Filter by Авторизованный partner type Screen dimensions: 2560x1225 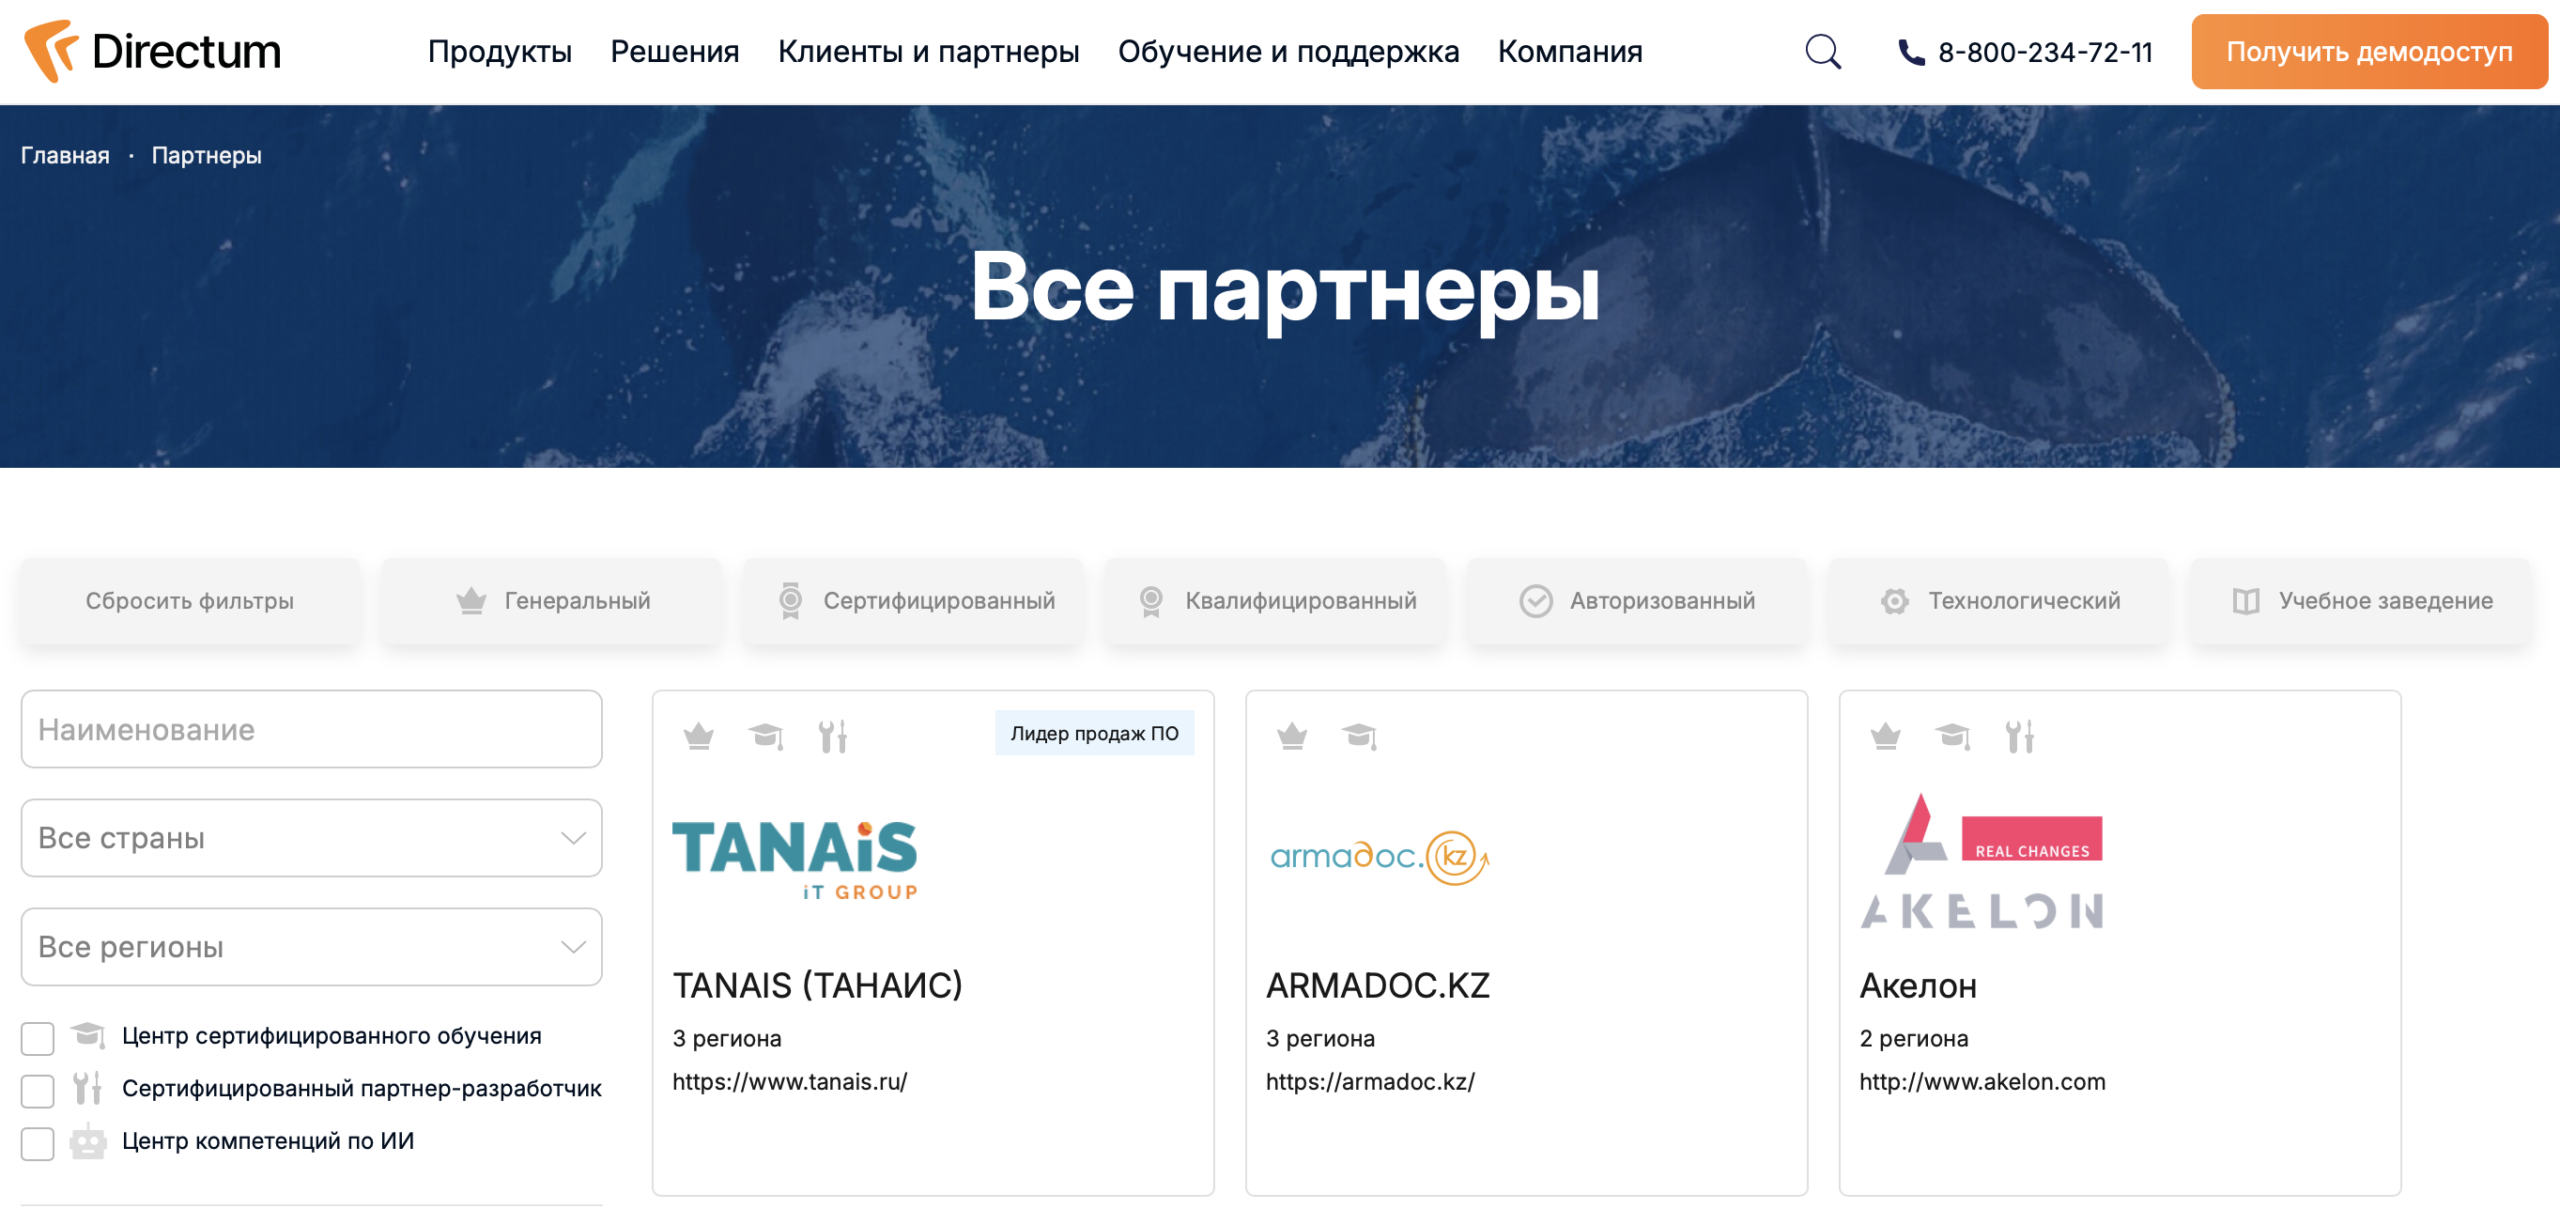(x=1638, y=601)
